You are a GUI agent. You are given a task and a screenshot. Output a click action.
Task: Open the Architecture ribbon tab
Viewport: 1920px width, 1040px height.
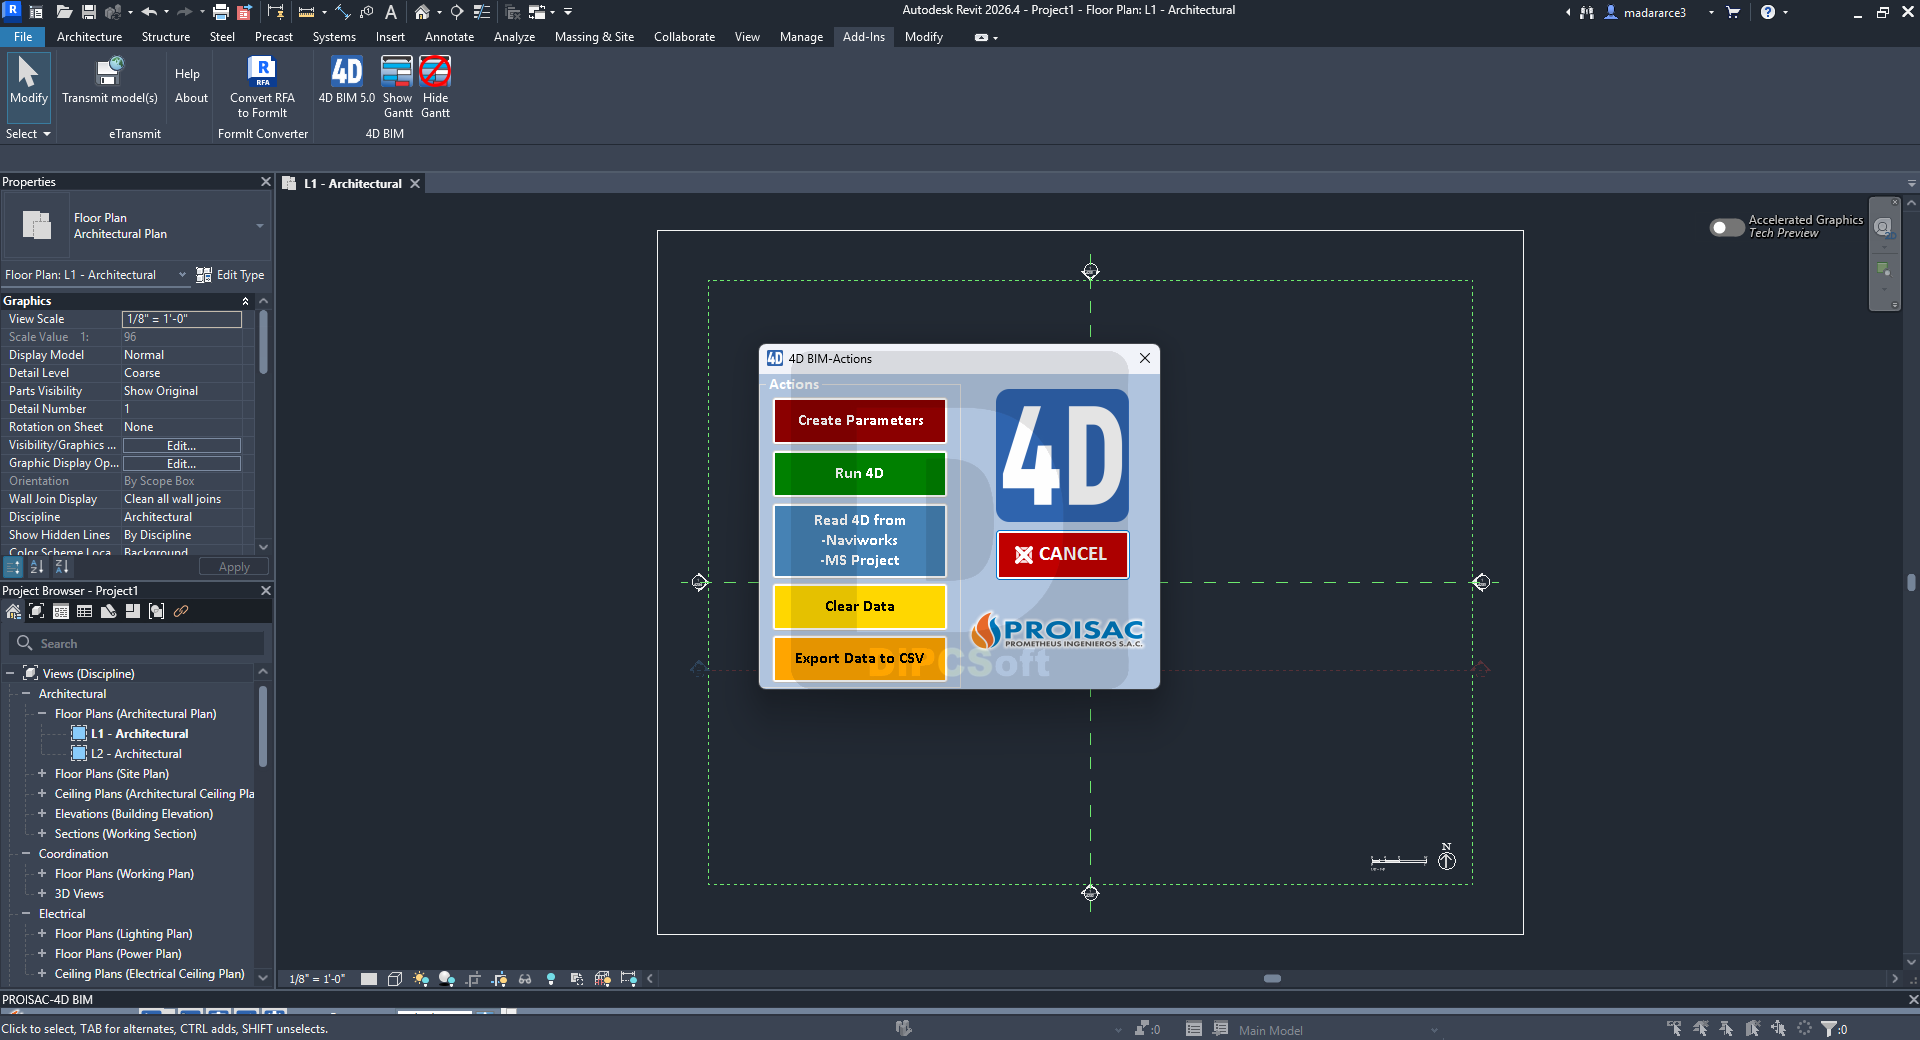(x=89, y=37)
